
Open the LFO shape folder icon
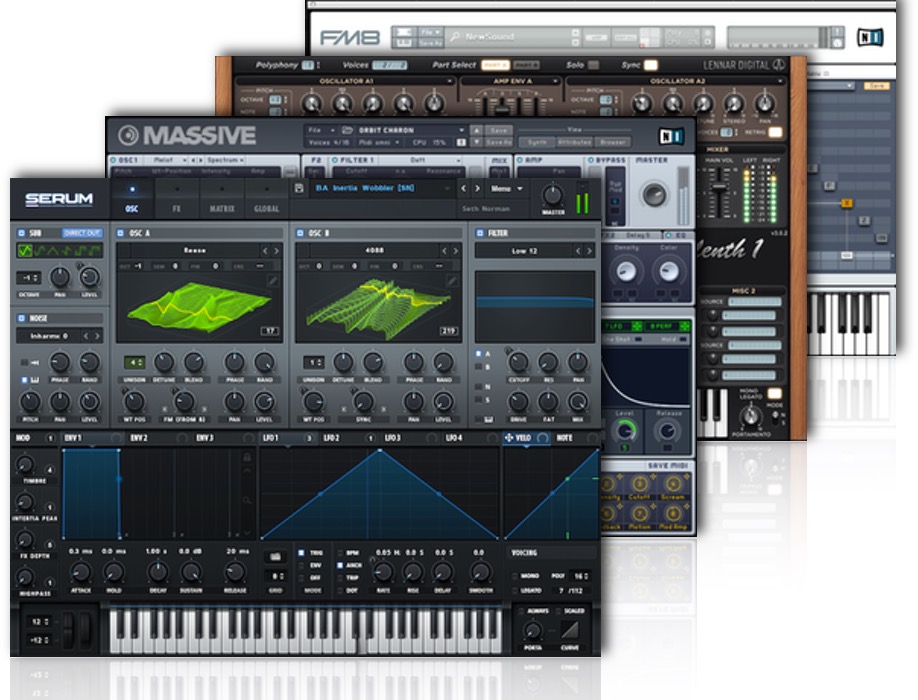[274, 556]
